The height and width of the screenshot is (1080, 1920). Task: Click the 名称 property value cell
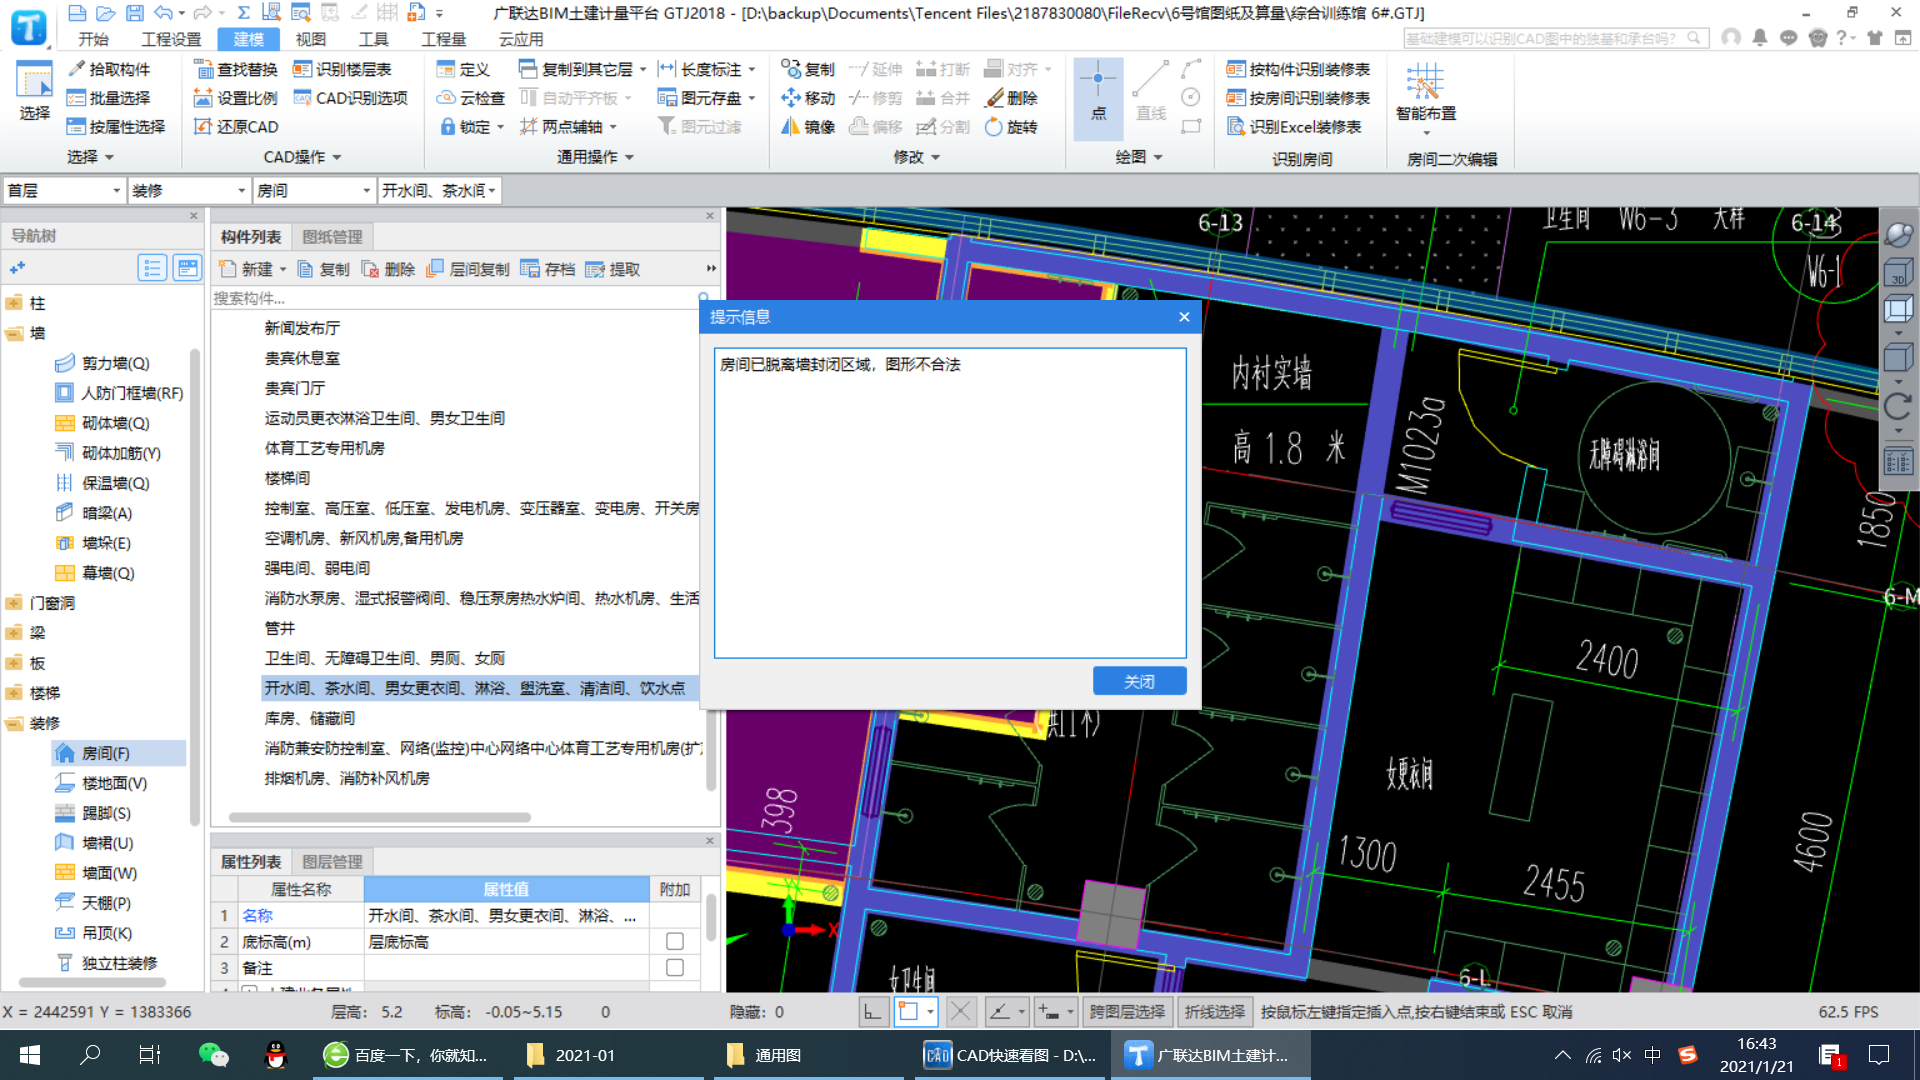click(x=506, y=915)
